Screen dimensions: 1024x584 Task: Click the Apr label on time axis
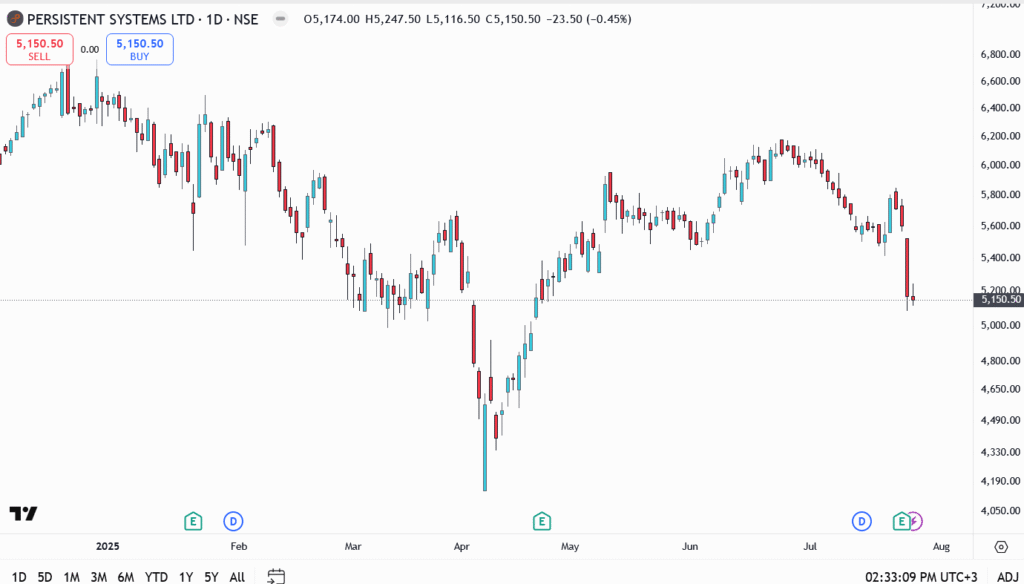pos(462,546)
